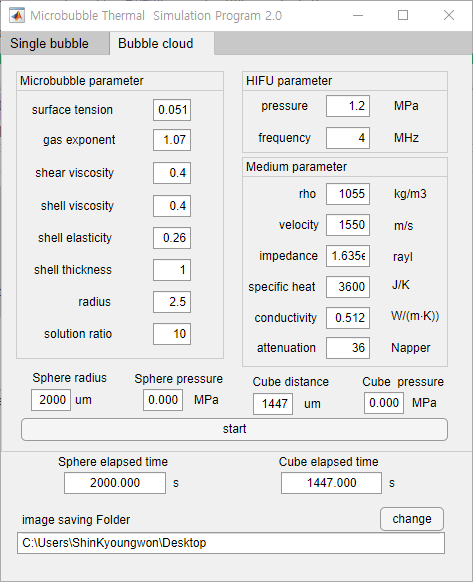This screenshot has height=582, width=473.
Task: Maximize the simulation program window
Action: click(x=403, y=15)
